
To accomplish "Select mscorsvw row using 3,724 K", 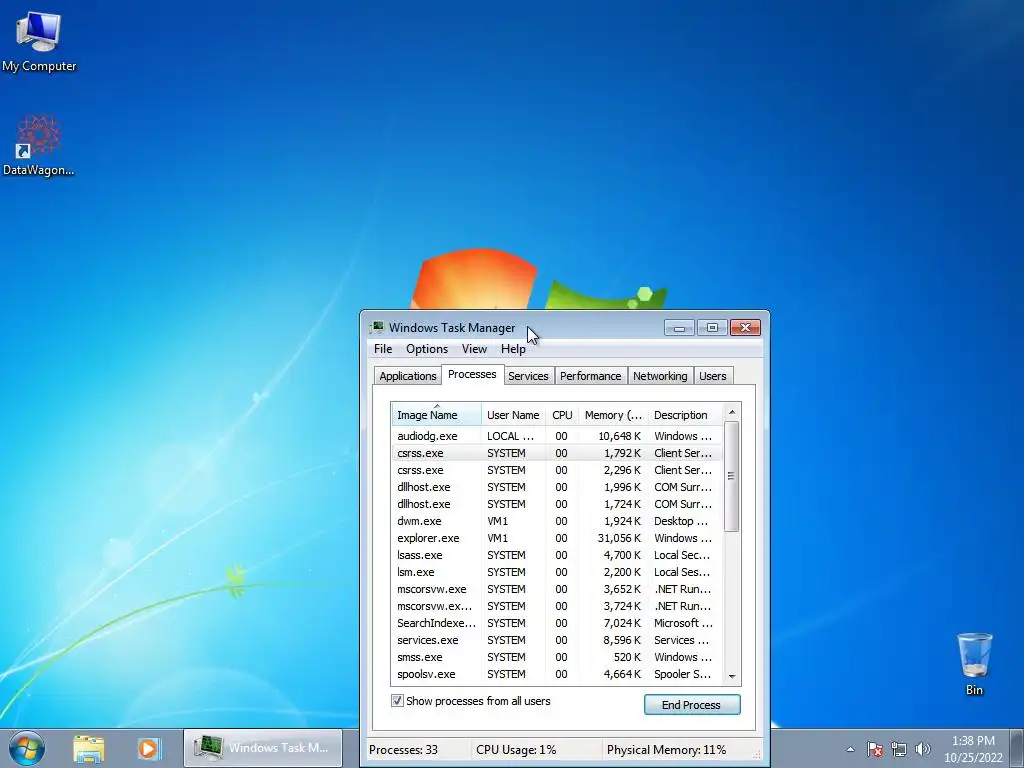I will (557, 605).
